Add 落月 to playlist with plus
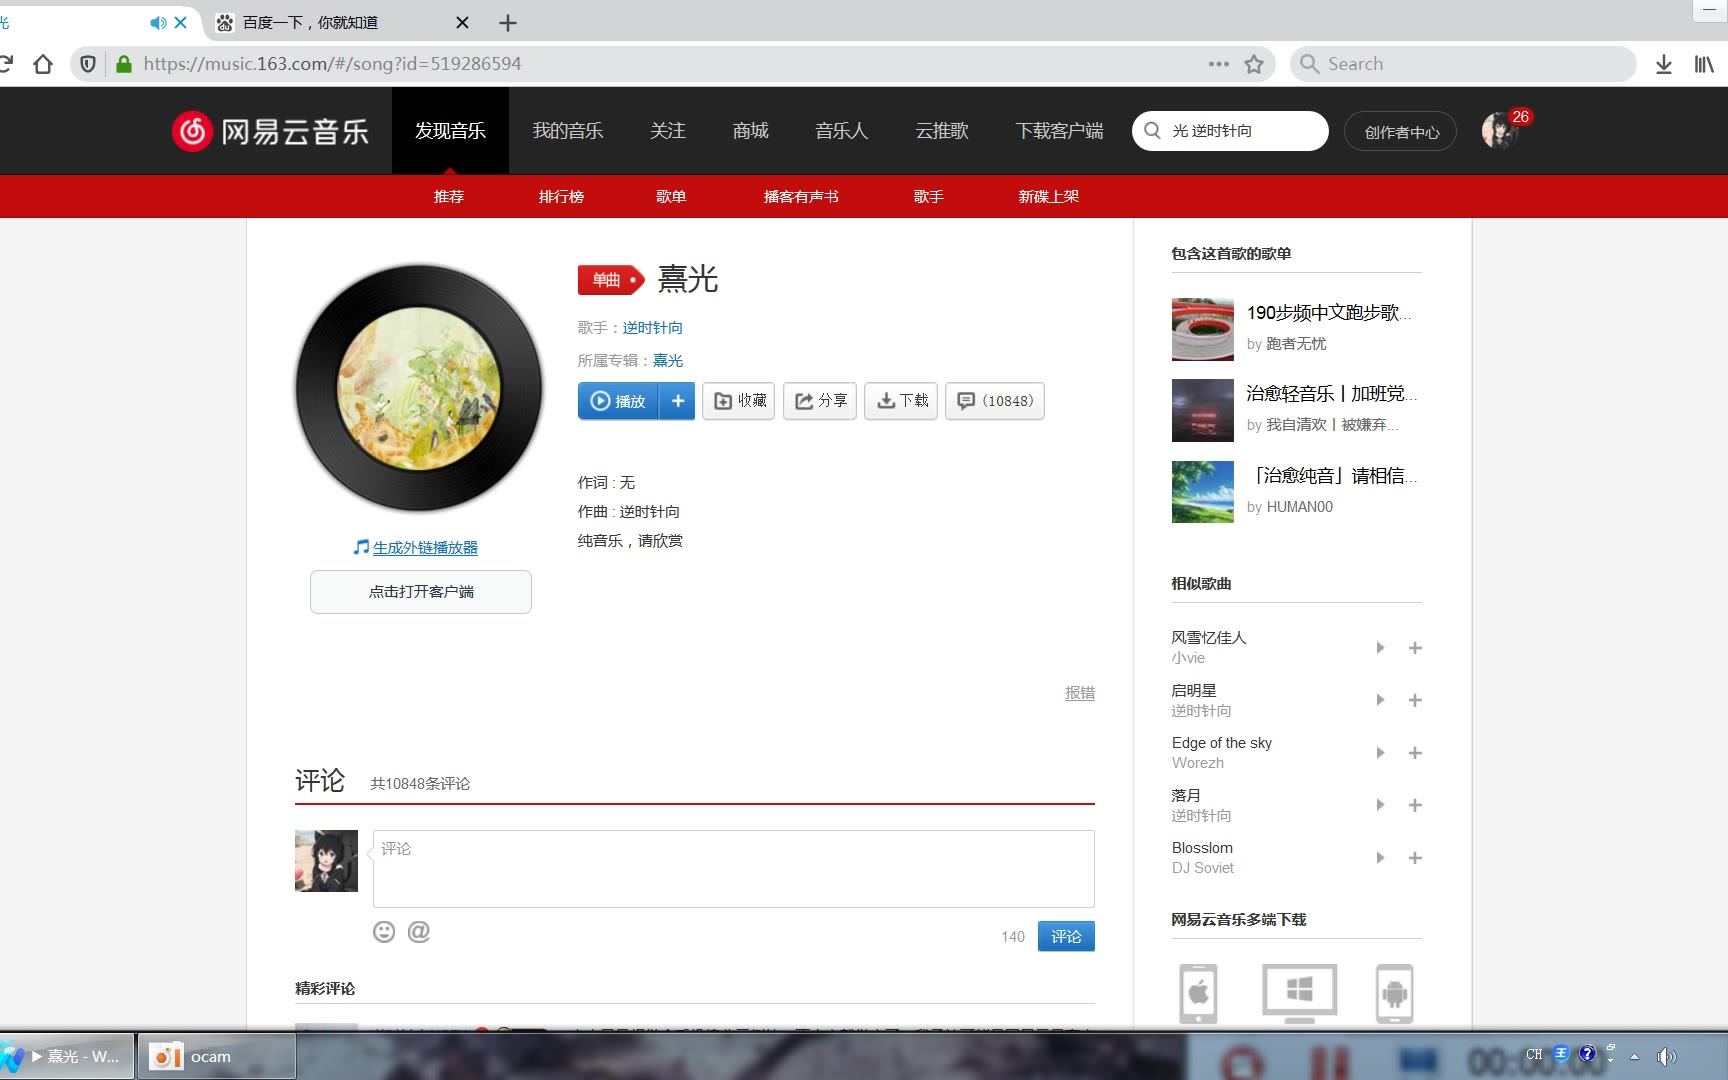This screenshot has height=1080, width=1728. [x=1415, y=805]
